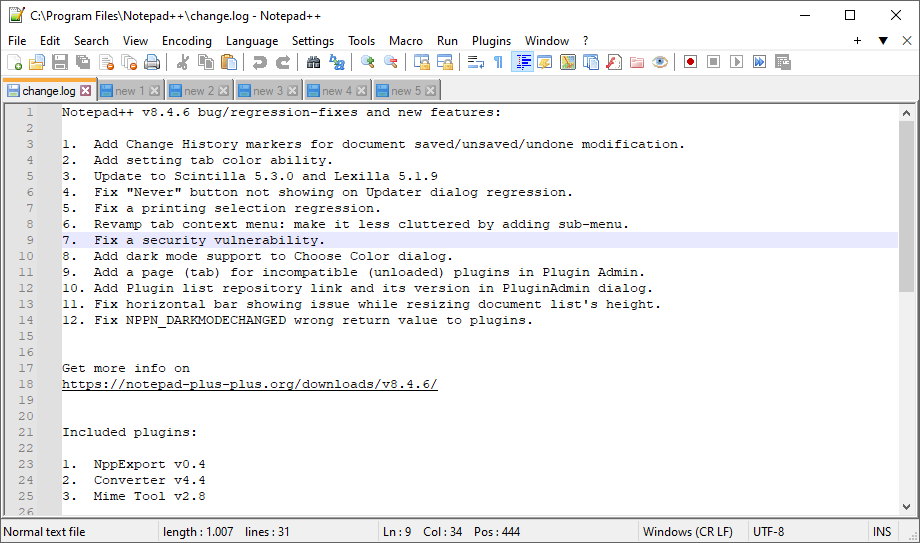Viewport: 920px width, 543px height.
Task: Open the Plugins menu
Action: [491, 41]
